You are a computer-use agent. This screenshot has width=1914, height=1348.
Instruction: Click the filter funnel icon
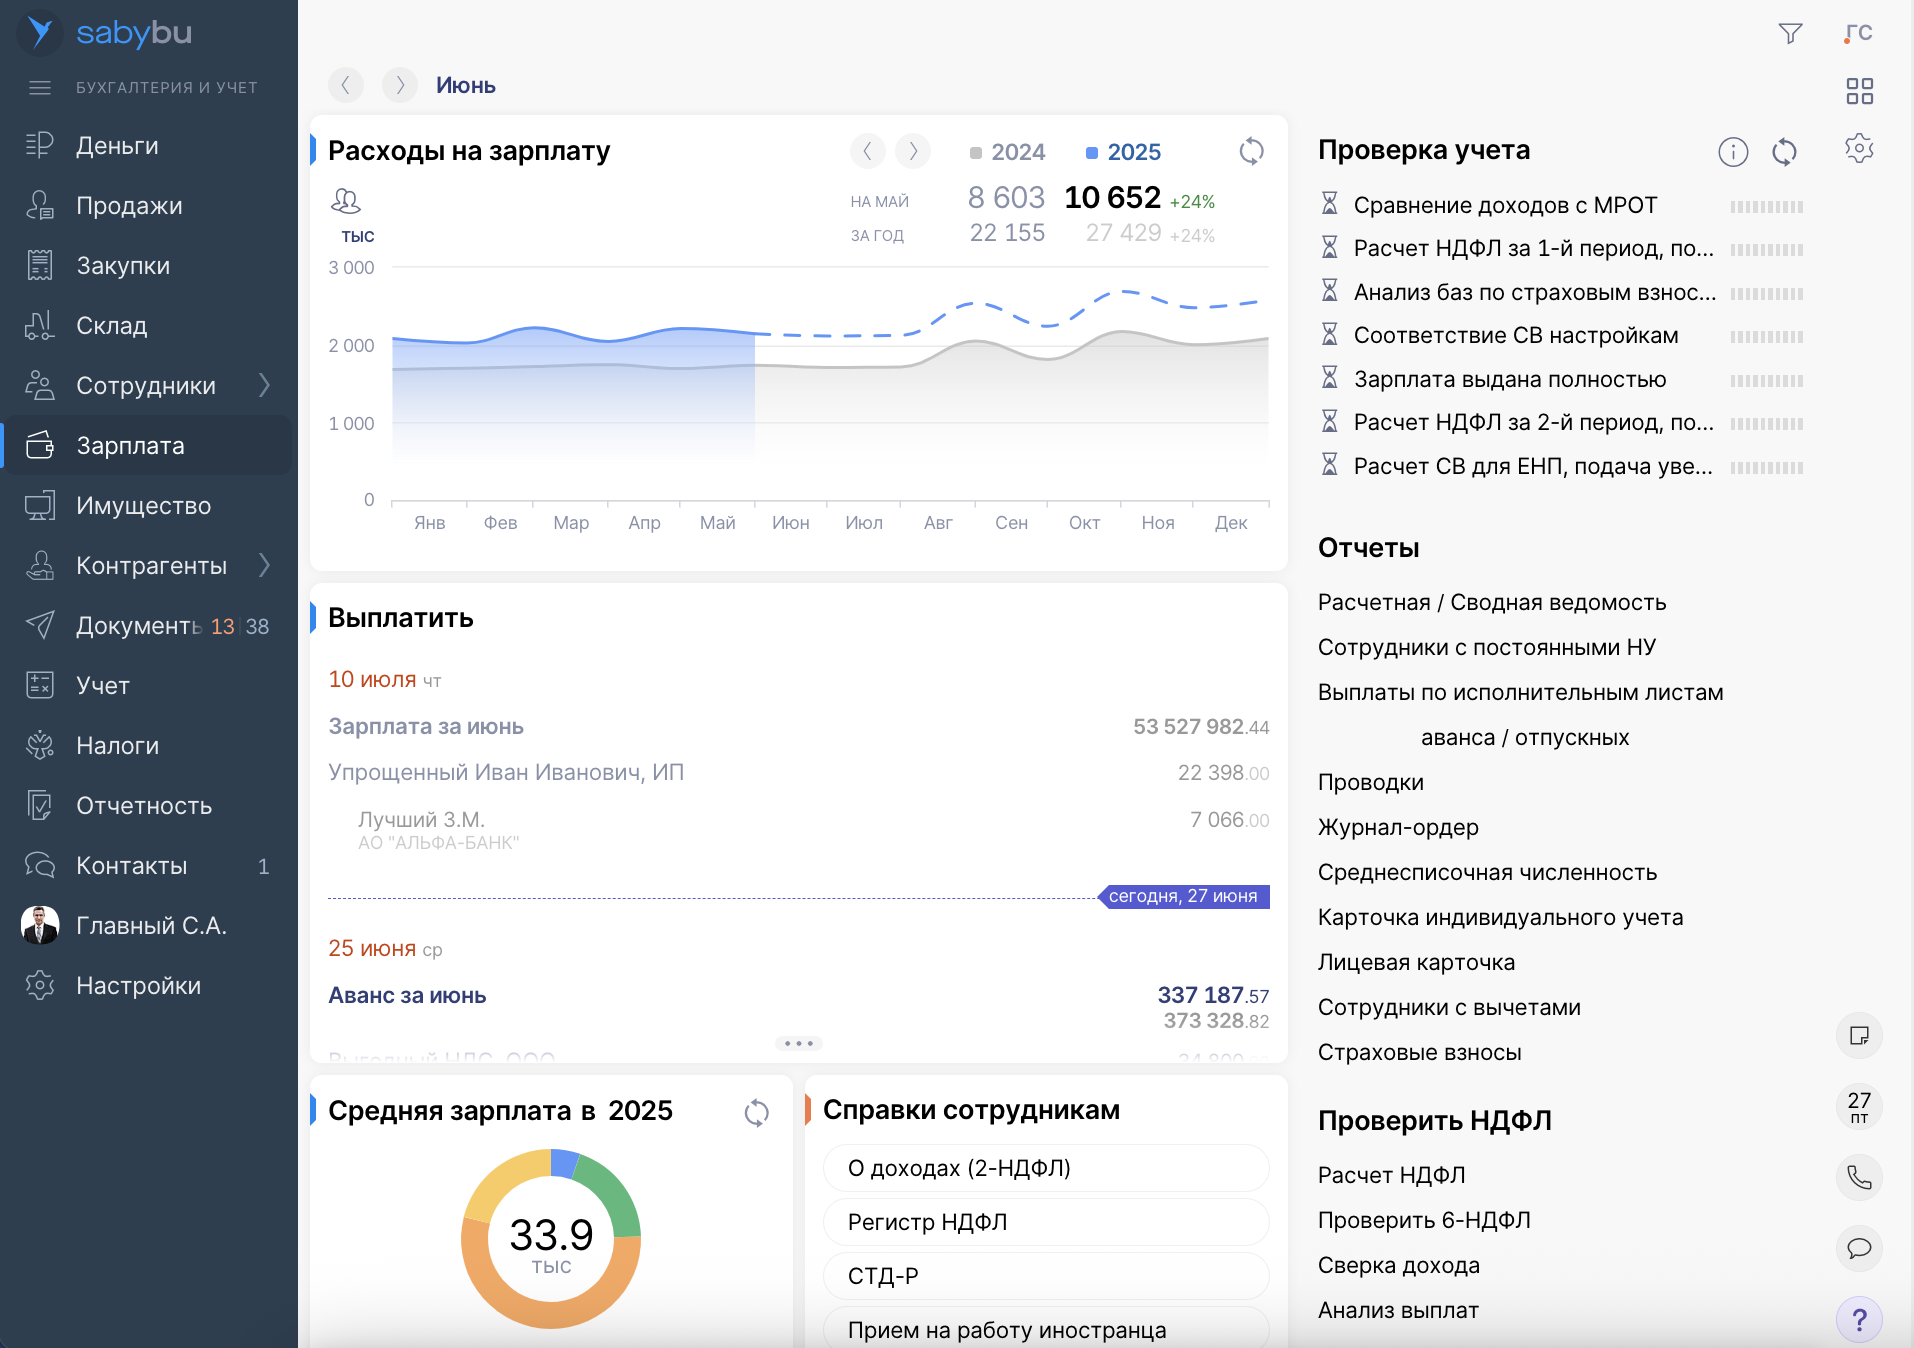pos(1790,34)
